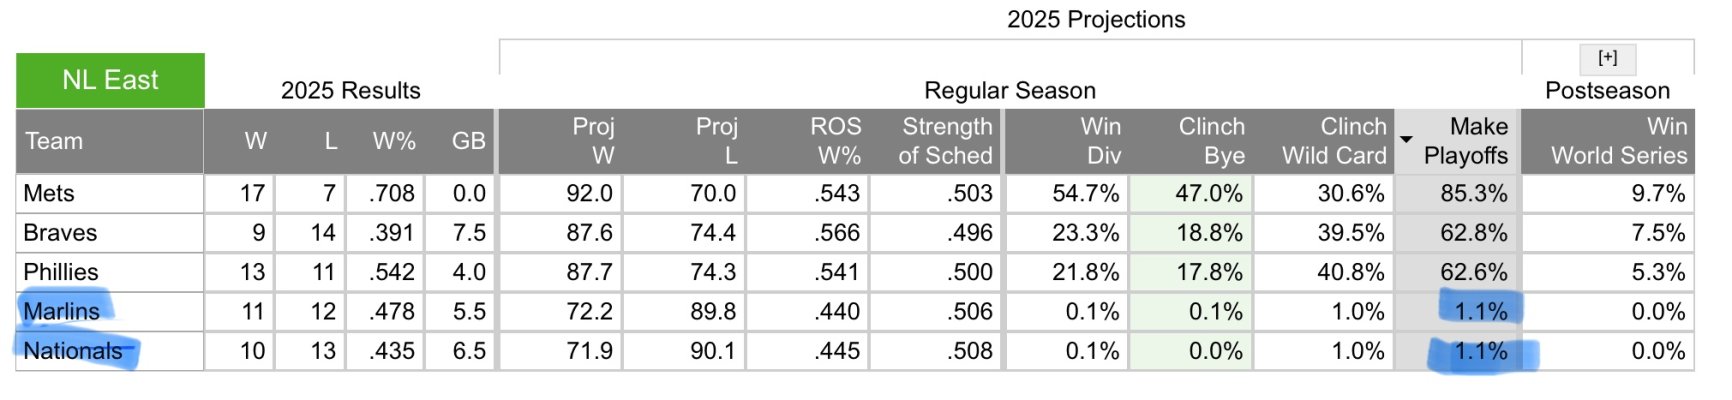Image resolution: width=1732 pixels, height=400 pixels.
Task: Sort by Clinch Bye column header
Action: pos(1211,141)
